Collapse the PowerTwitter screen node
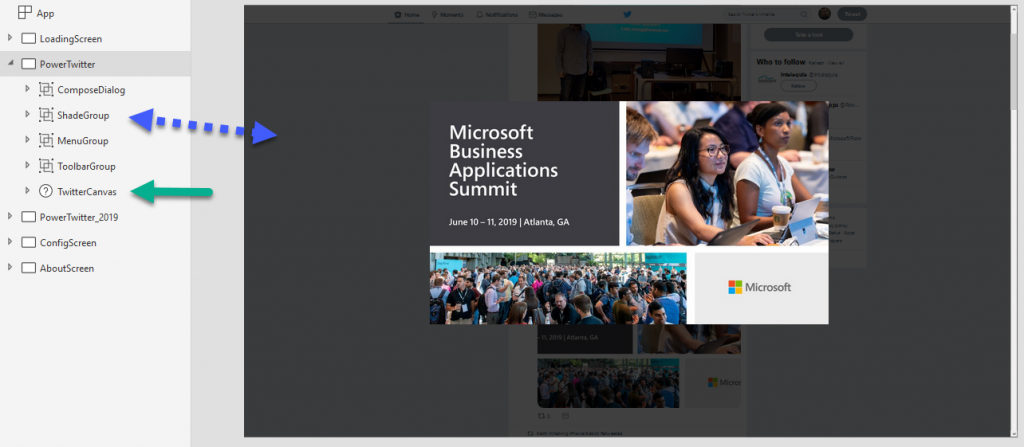Viewport: 1024px width, 447px height. point(10,64)
